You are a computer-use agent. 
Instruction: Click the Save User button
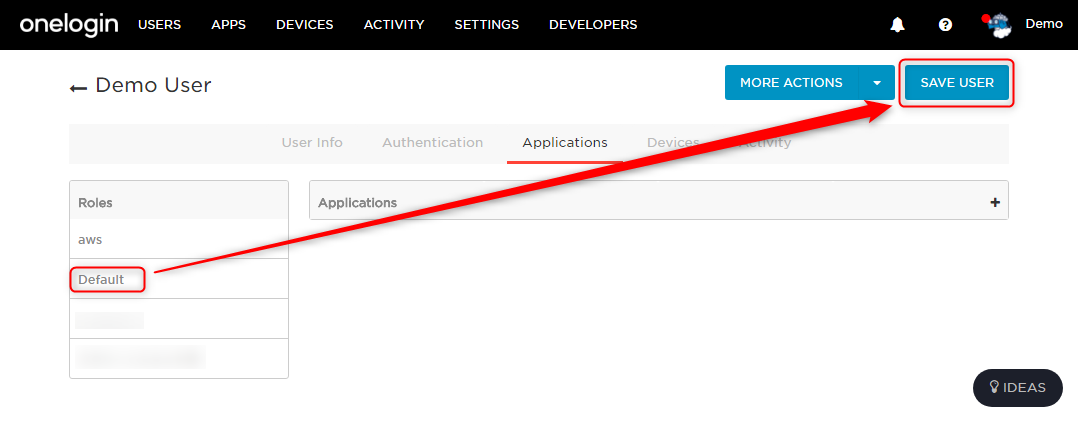pos(957,82)
